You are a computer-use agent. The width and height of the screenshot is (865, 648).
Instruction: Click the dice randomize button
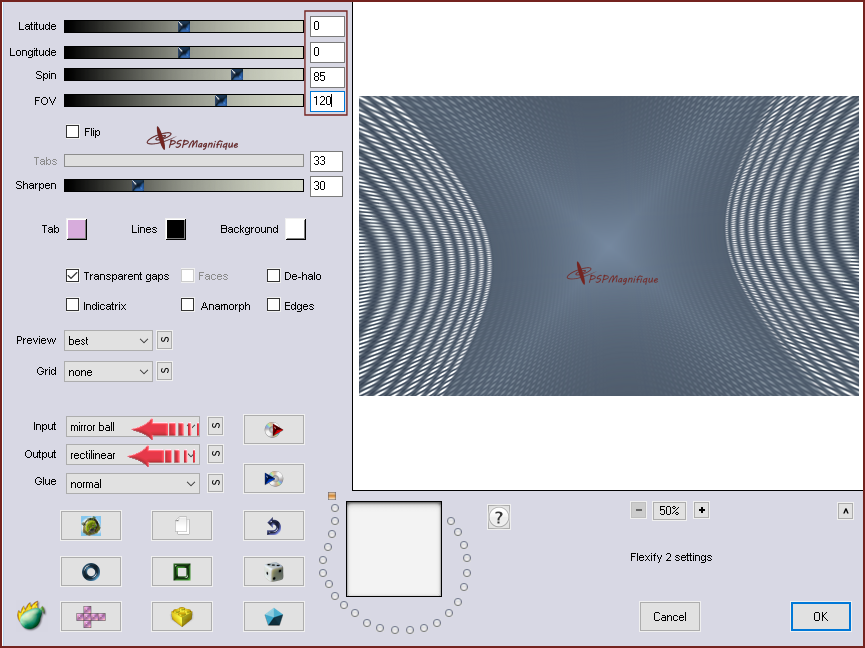(x=273, y=571)
